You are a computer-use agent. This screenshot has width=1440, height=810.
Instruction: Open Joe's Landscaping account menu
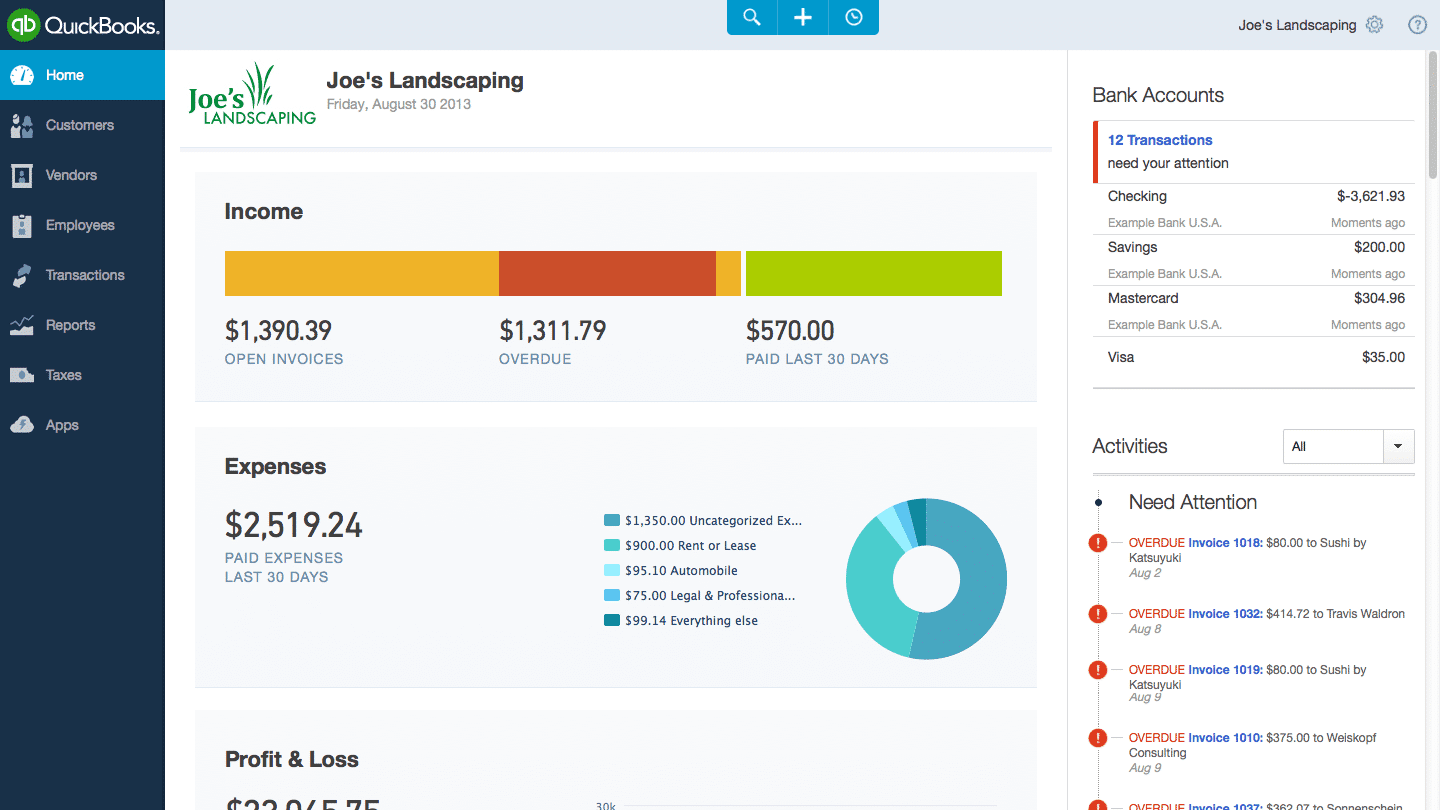click(1297, 25)
